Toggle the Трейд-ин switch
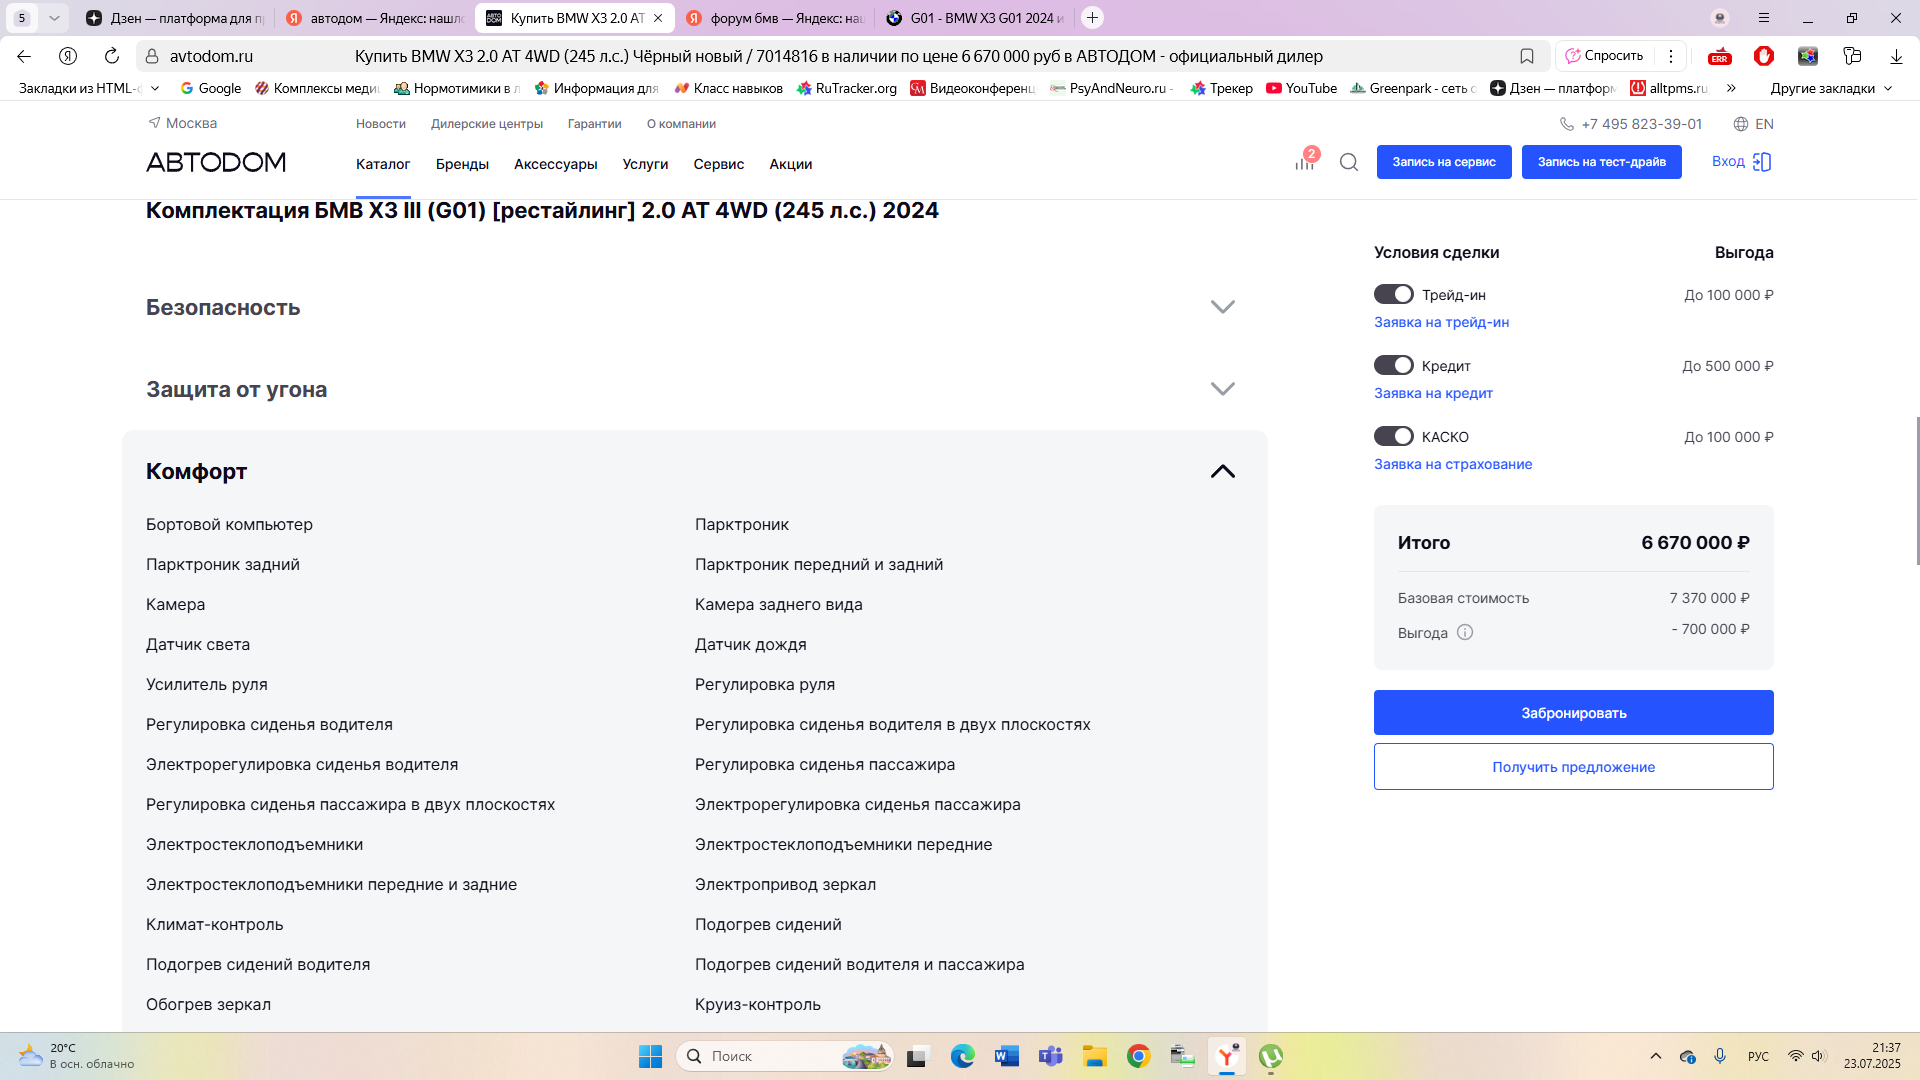The width and height of the screenshot is (1920, 1080). pos(1393,294)
